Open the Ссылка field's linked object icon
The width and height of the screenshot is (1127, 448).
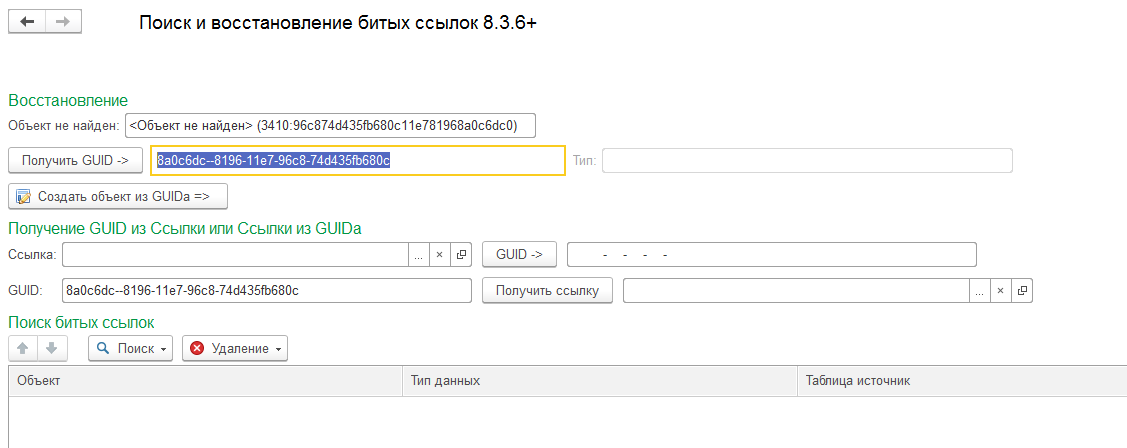point(461,255)
